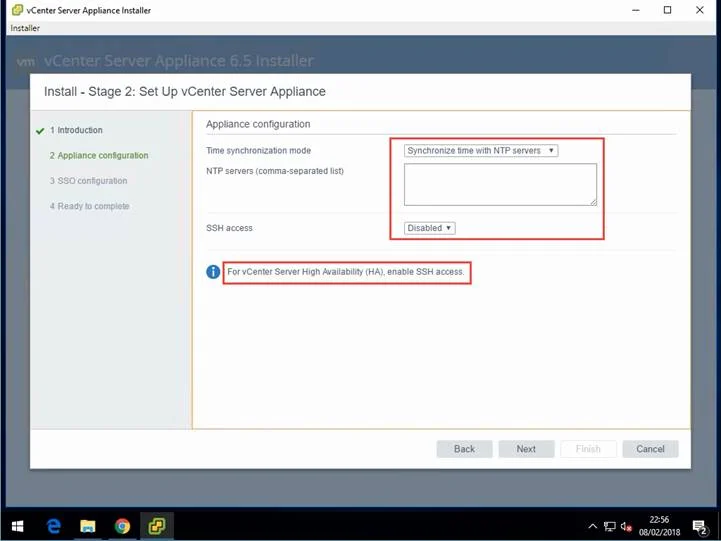Click the blue information icon

(x=213, y=272)
